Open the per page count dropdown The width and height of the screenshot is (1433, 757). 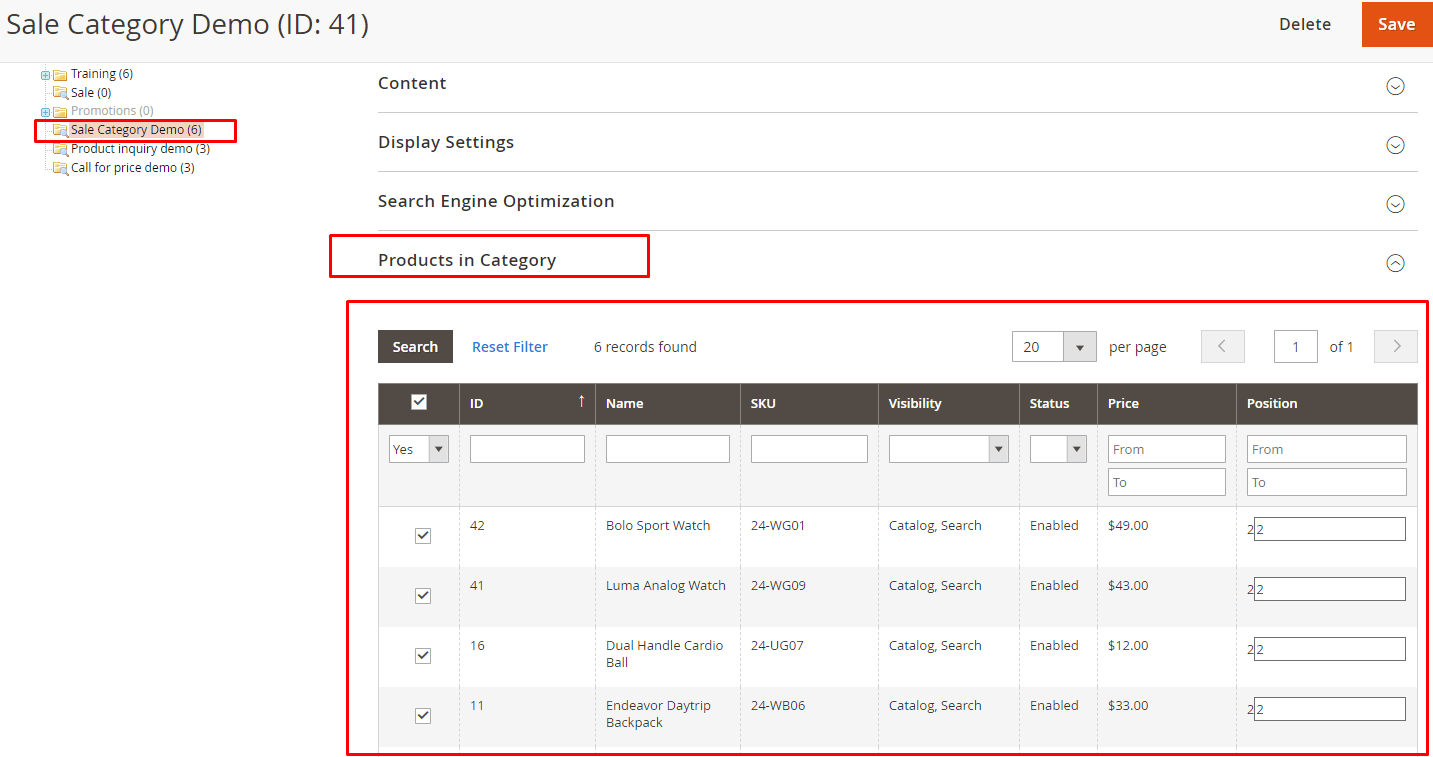[x=1079, y=347]
